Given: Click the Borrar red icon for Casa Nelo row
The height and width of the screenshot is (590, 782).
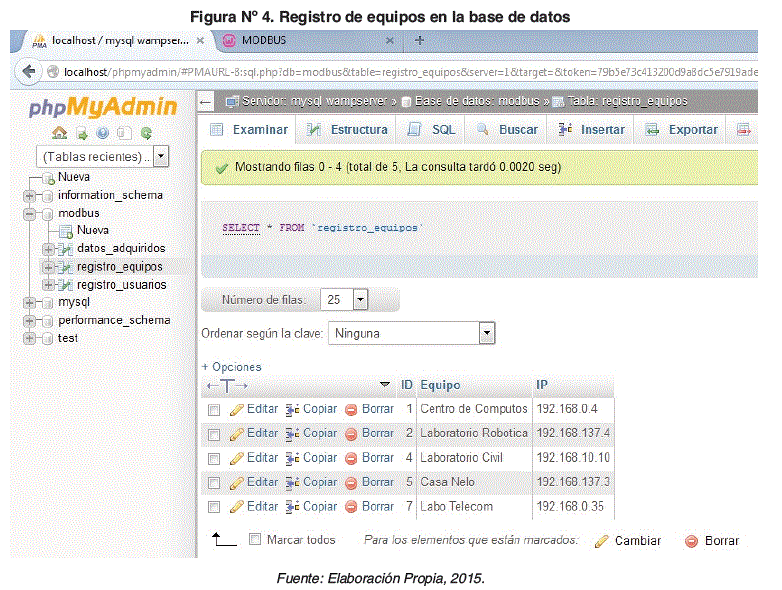Looking at the screenshot, I should [x=351, y=482].
